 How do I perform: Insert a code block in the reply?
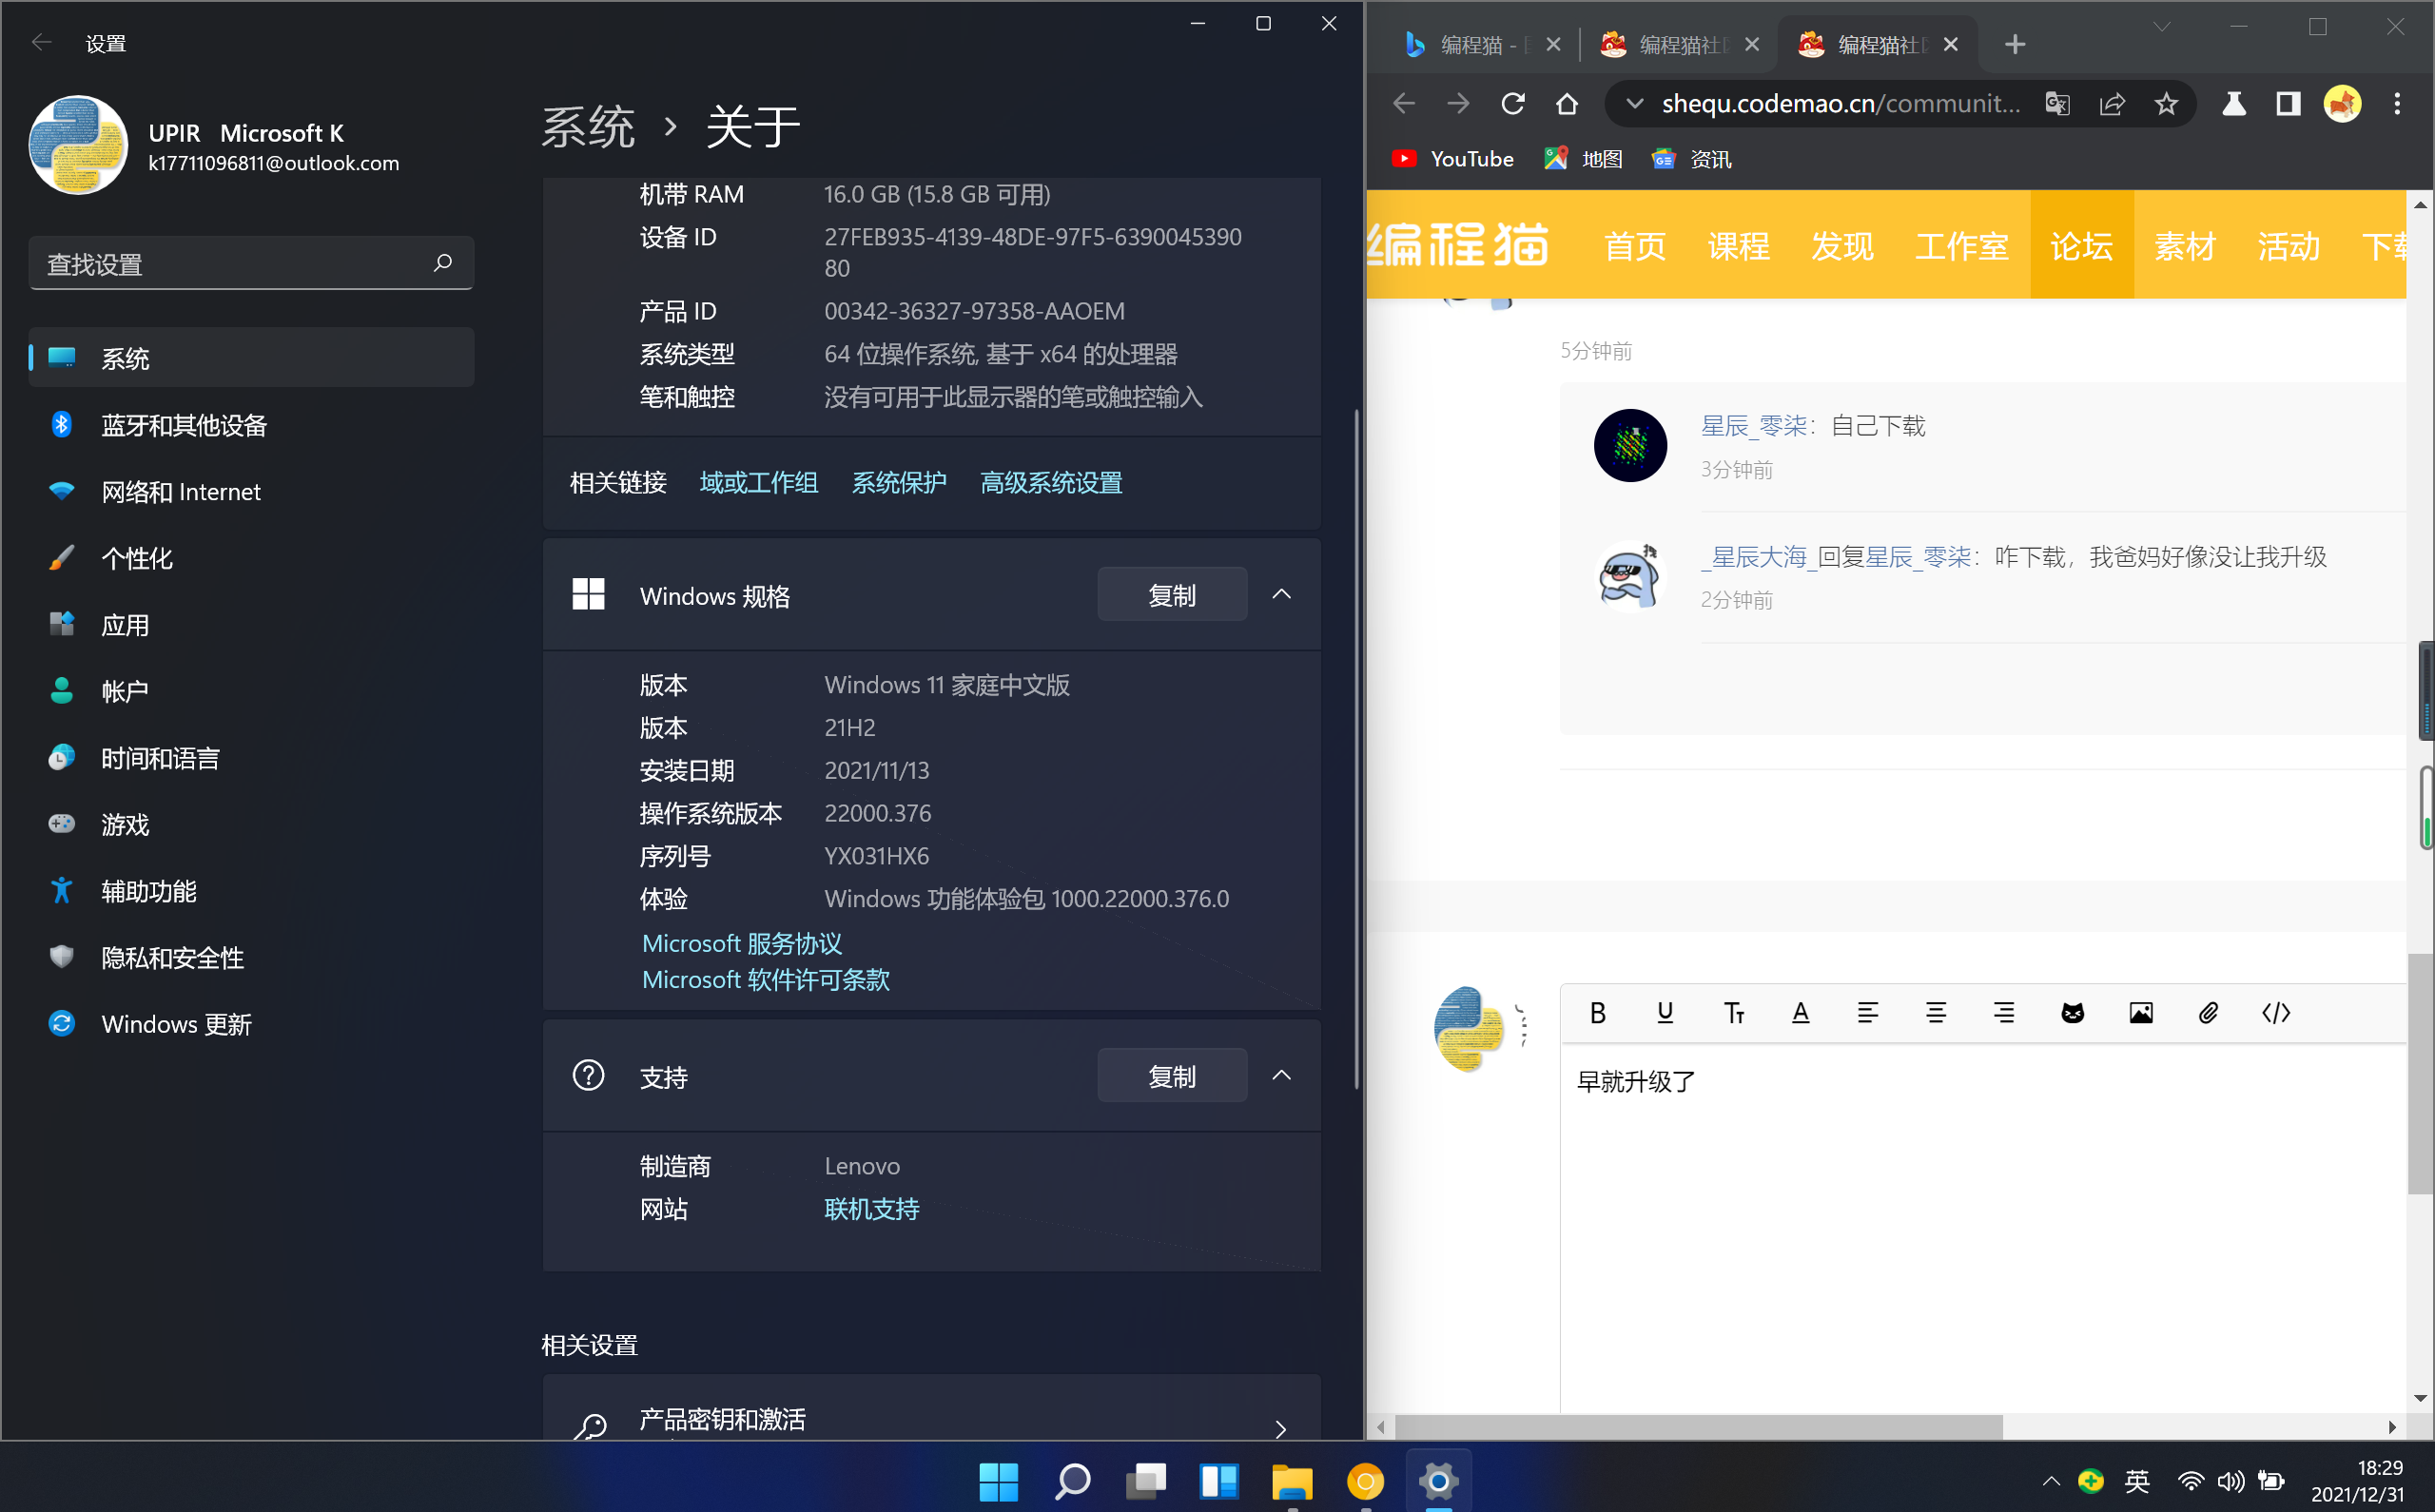2276,1013
